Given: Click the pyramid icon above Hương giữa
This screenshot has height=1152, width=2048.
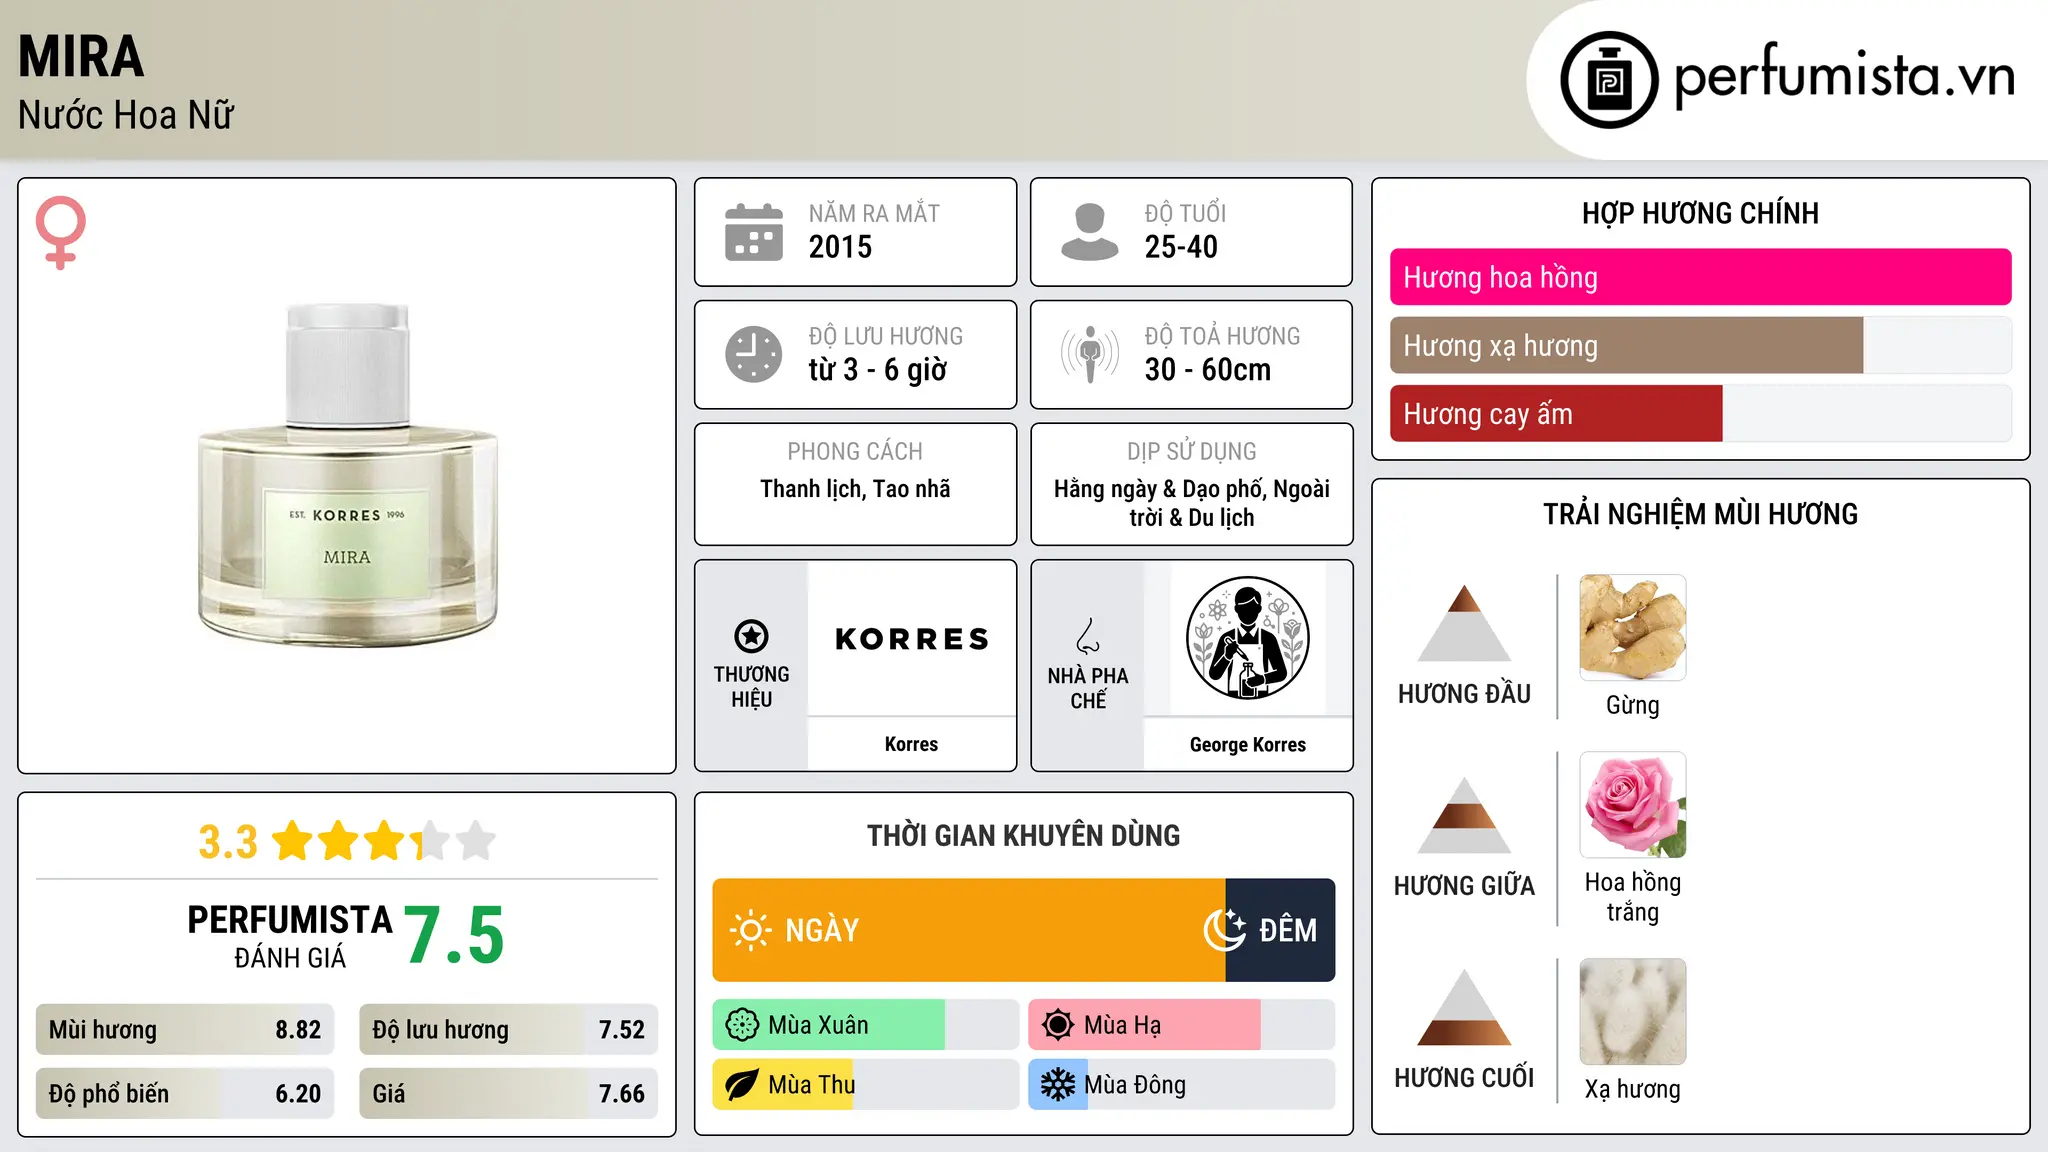Looking at the screenshot, I should point(1464,815).
